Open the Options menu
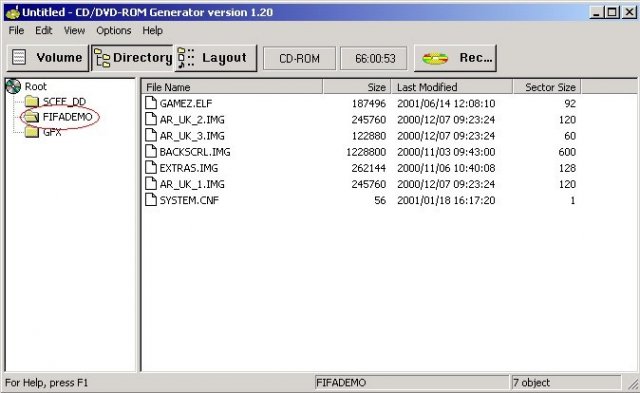This screenshot has height=393, width=640. pyautogui.click(x=113, y=31)
